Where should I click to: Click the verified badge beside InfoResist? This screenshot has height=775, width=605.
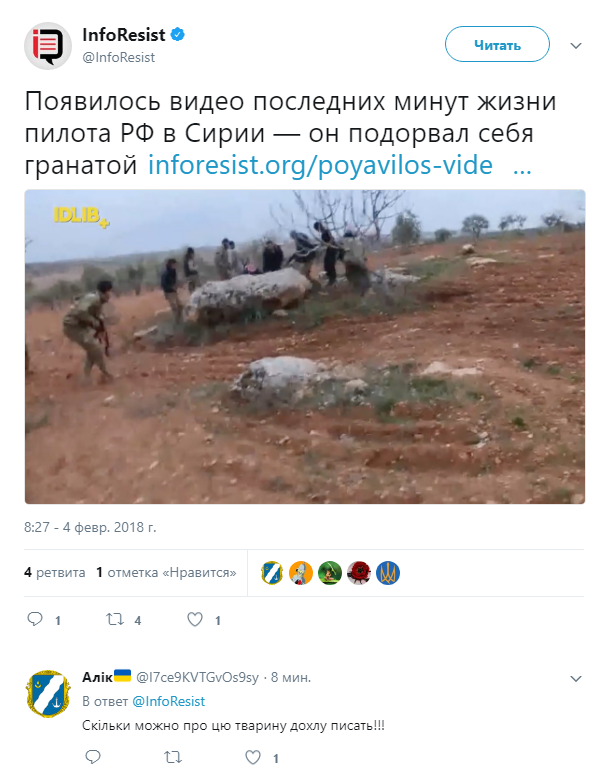click(178, 35)
